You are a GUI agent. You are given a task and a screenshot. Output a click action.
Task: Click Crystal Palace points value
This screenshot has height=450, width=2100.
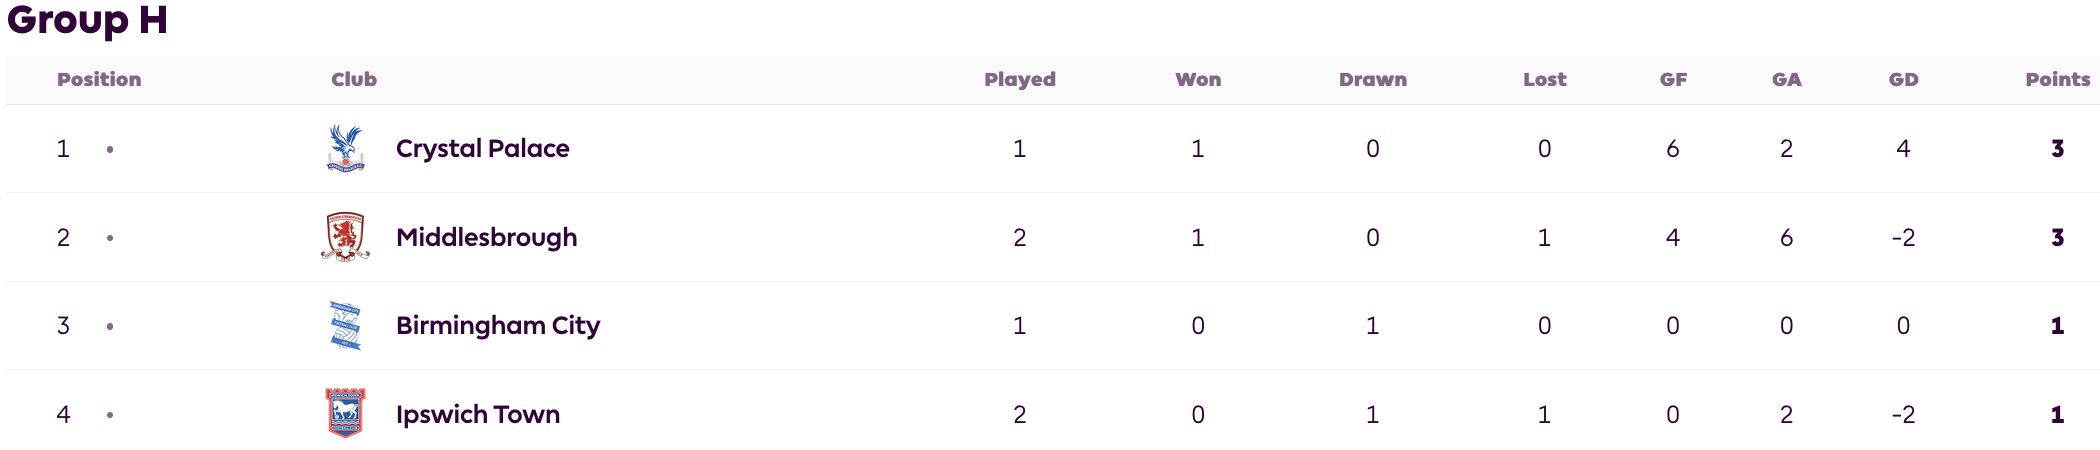click(x=2058, y=148)
